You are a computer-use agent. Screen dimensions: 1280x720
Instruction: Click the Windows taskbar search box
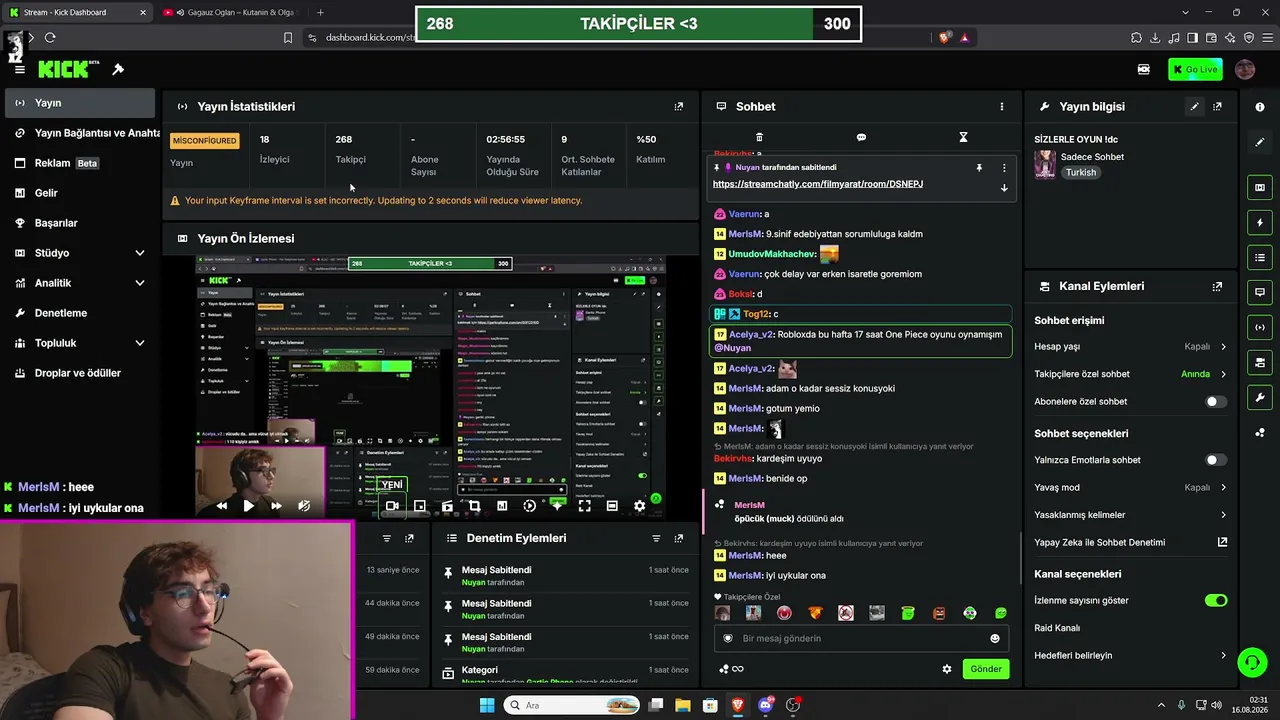click(571, 705)
